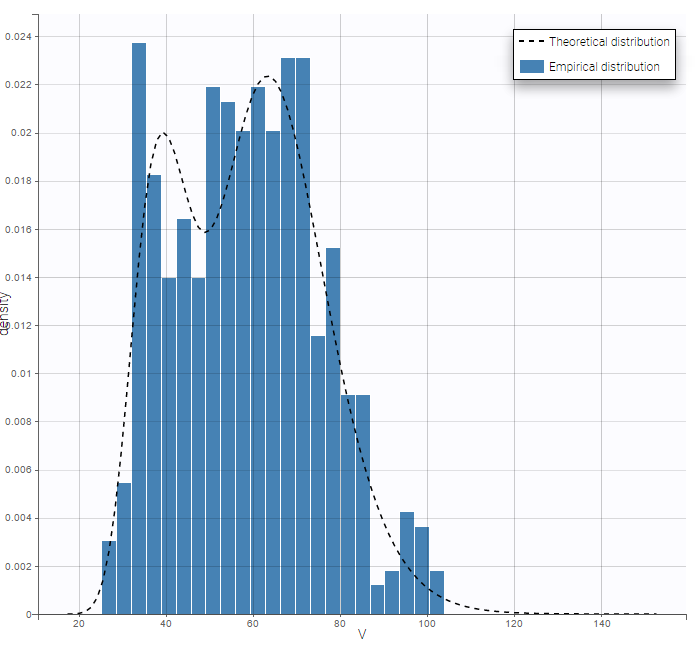Click the 20 x-axis tick label

click(79, 625)
